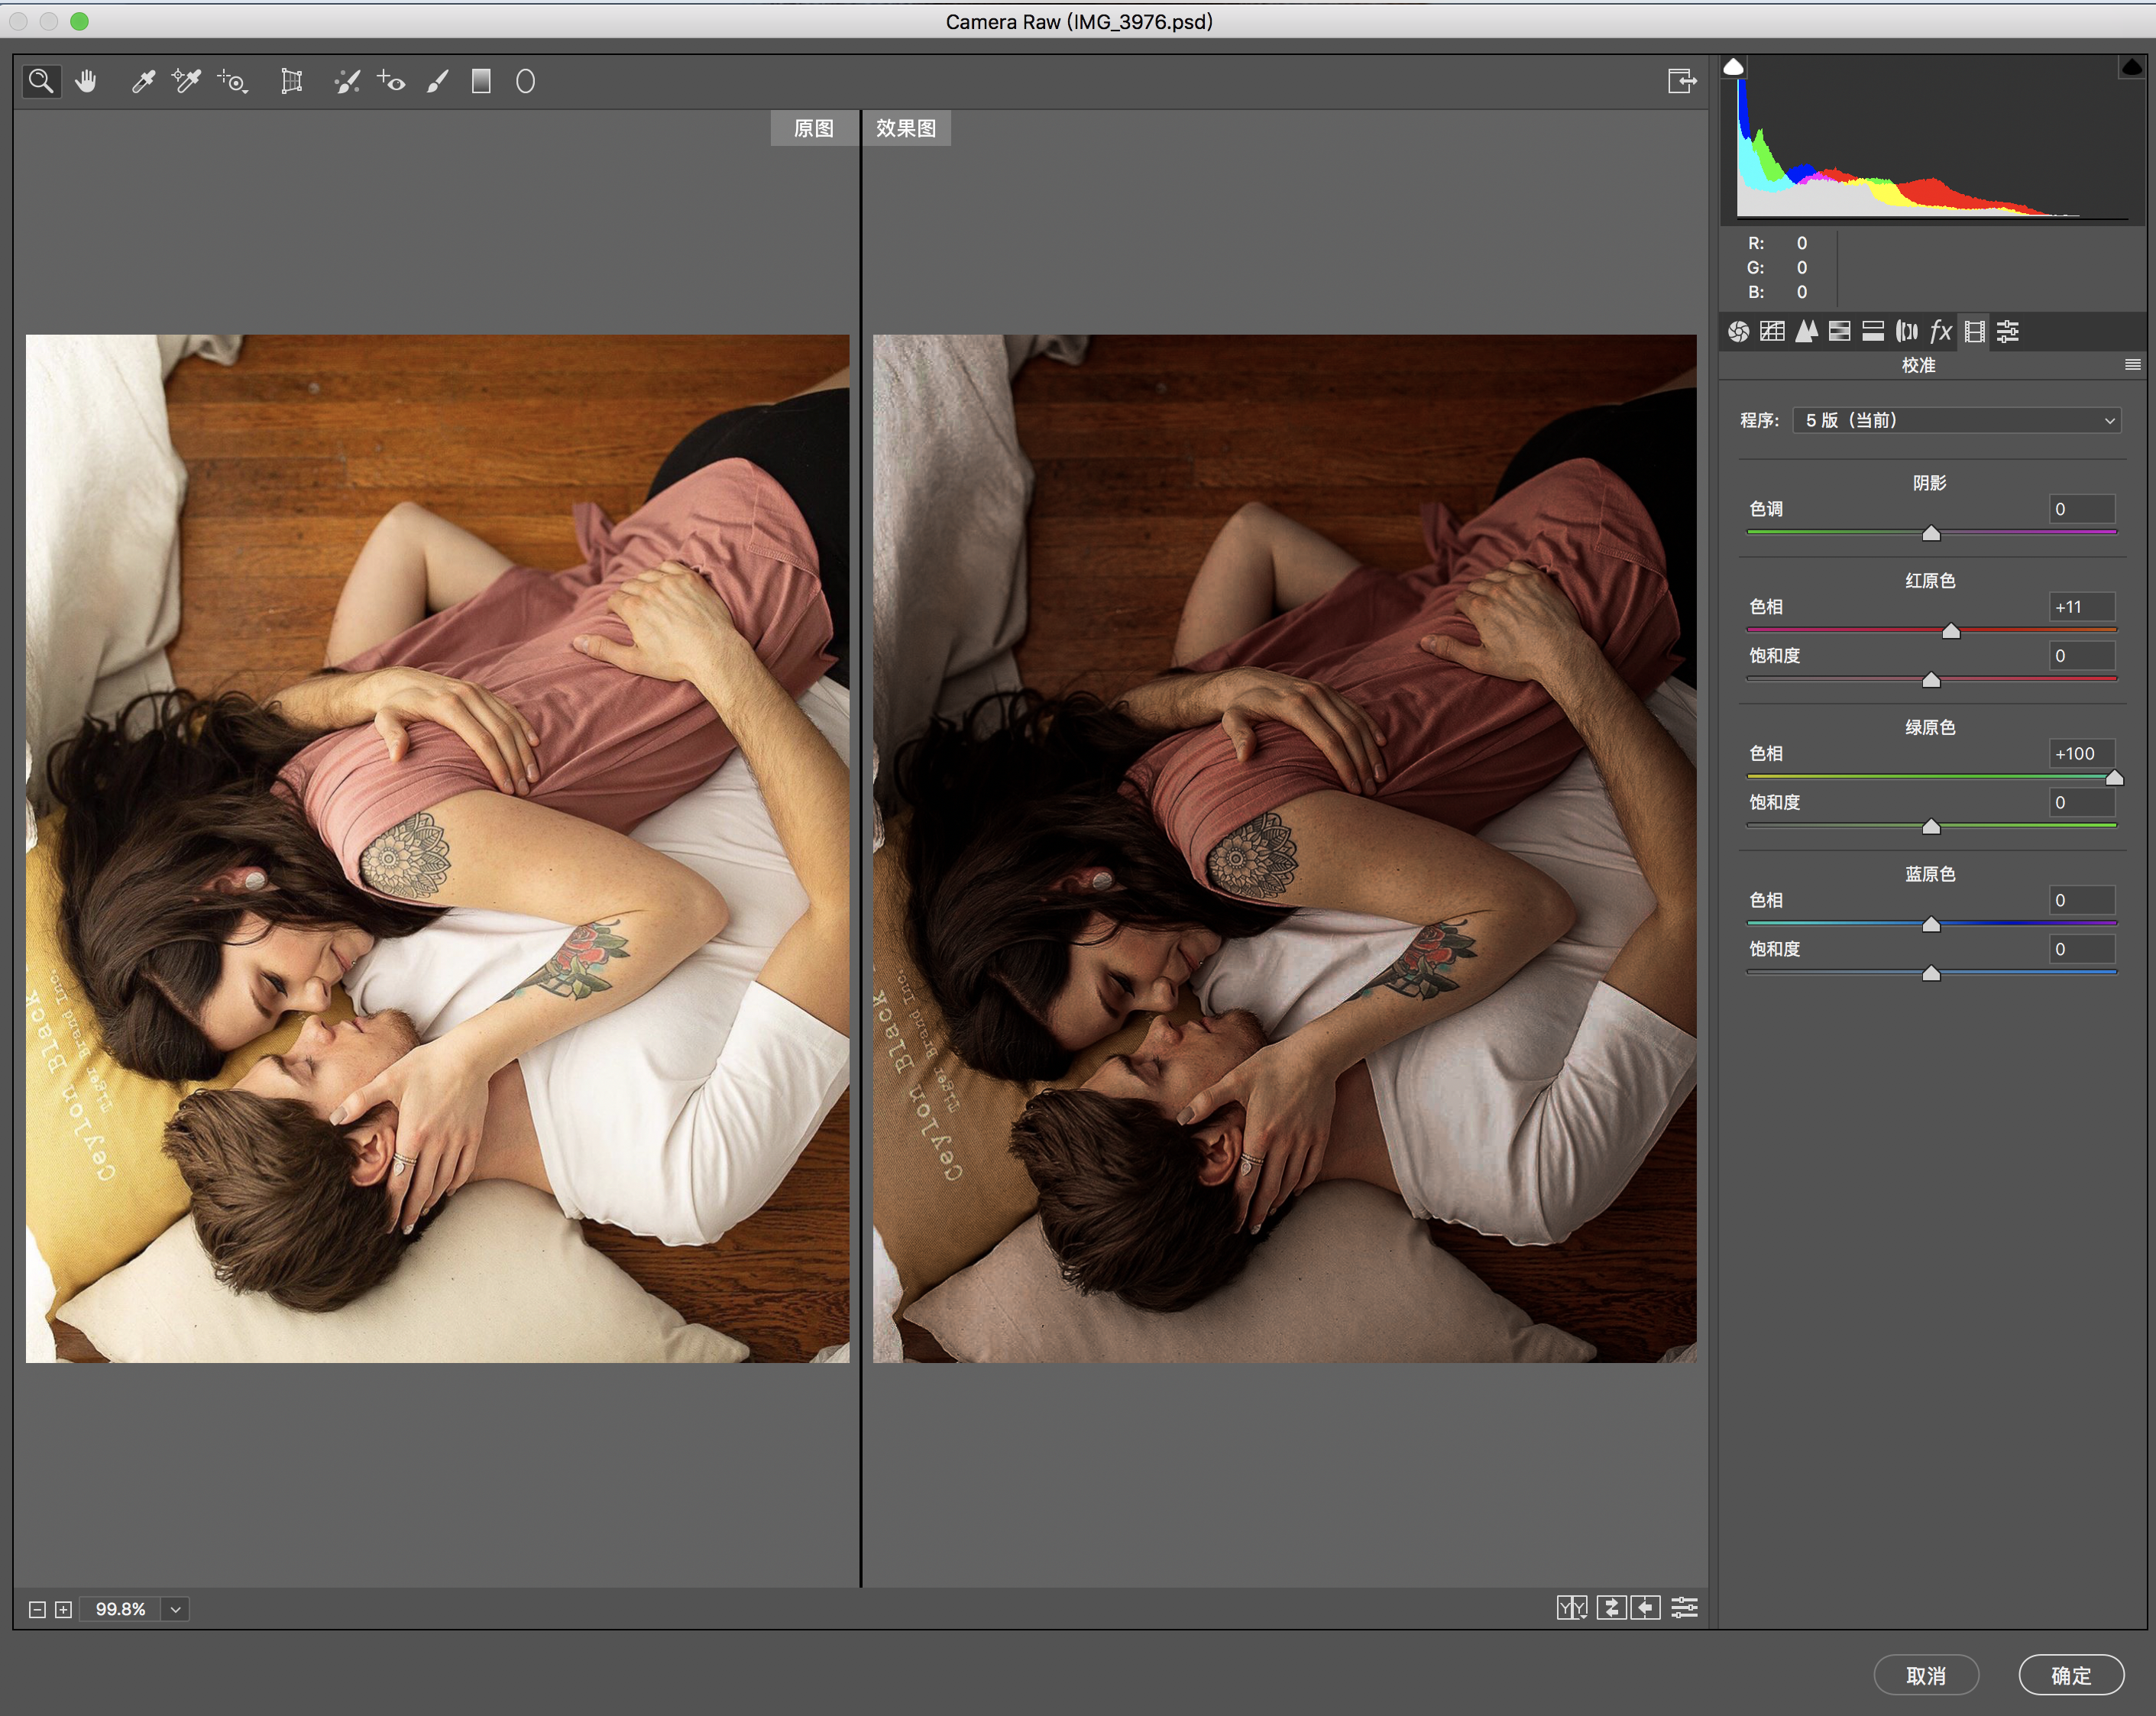Toggle shadow clipping warning in histogram
2156x1716 pixels.
(1734, 67)
